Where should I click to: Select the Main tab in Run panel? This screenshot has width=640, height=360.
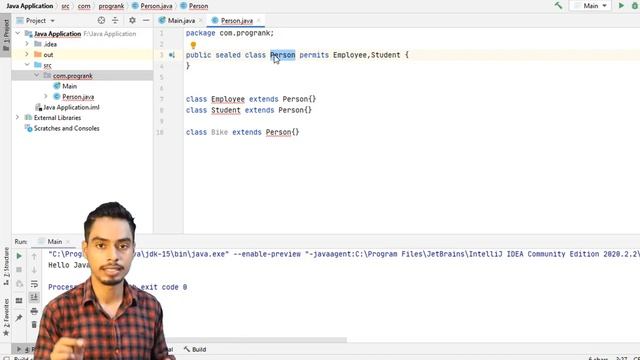(x=55, y=242)
